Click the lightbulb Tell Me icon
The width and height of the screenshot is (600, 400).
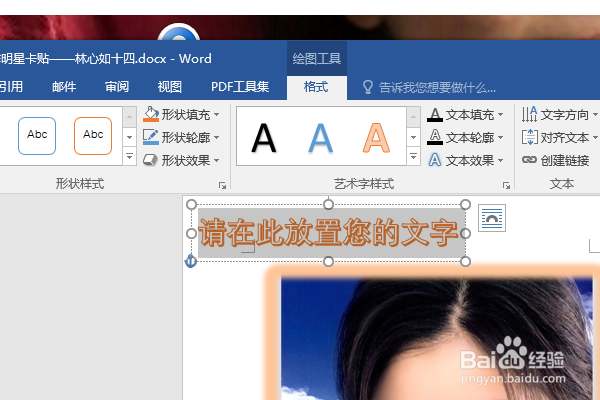[x=367, y=87]
